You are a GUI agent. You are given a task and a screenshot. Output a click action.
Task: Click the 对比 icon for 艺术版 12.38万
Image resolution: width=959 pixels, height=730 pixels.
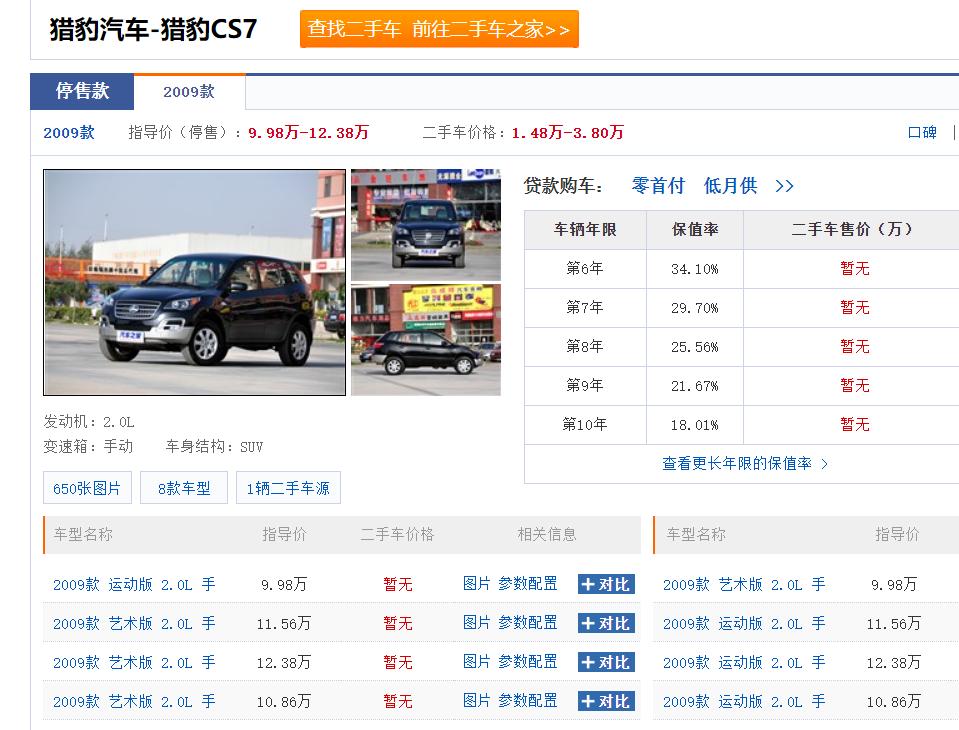click(605, 661)
